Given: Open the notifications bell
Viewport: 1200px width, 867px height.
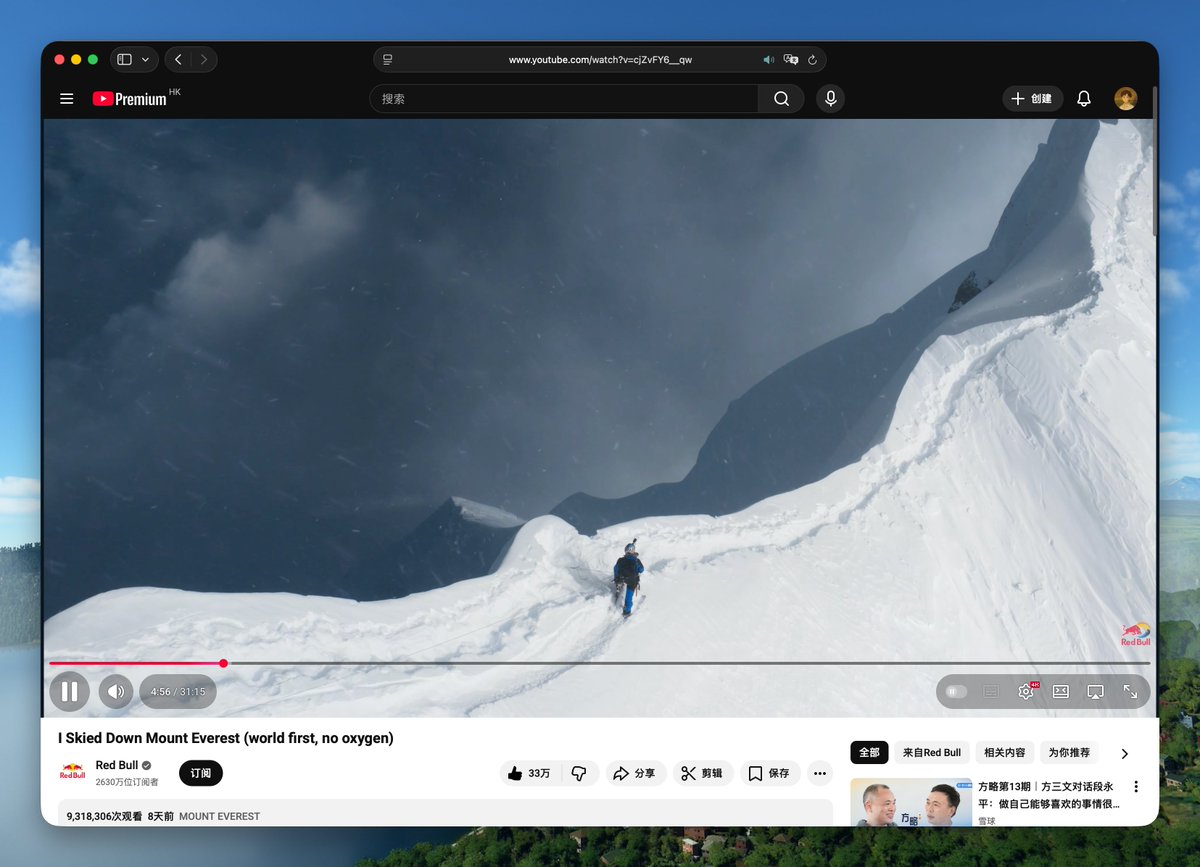Looking at the screenshot, I should click(1084, 99).
